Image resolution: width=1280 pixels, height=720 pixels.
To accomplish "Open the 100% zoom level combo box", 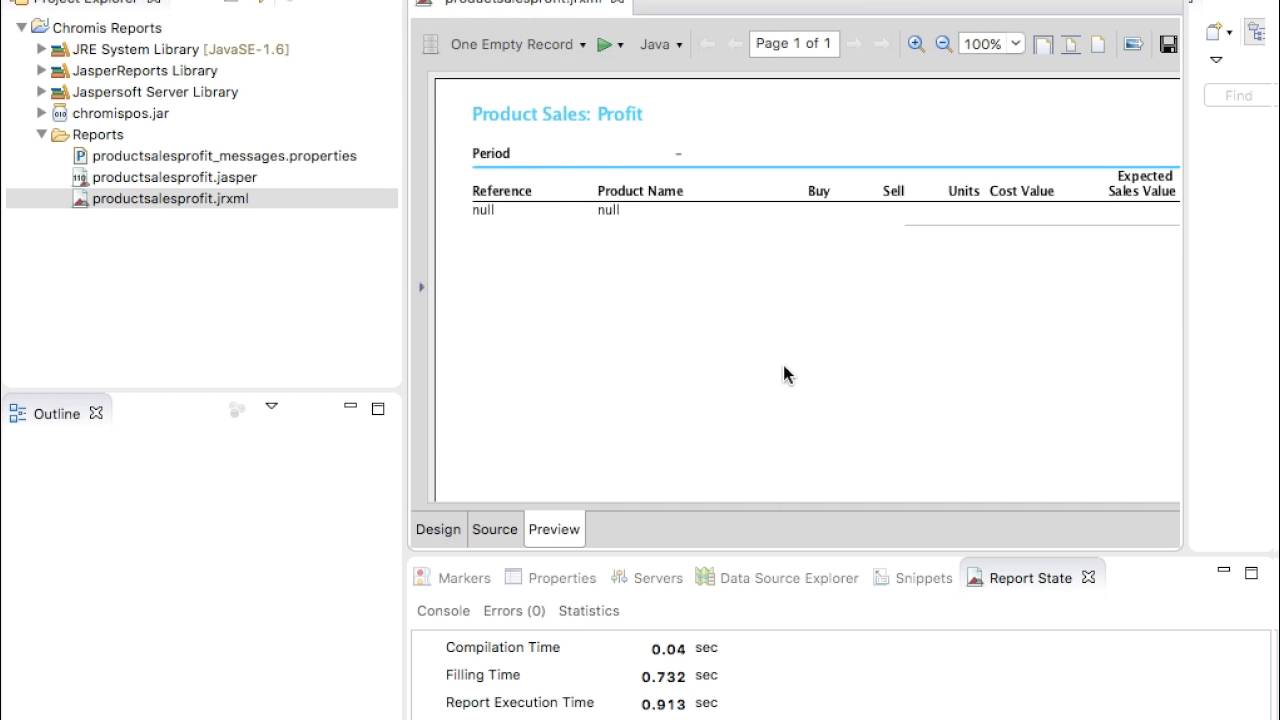I will 991,44.
